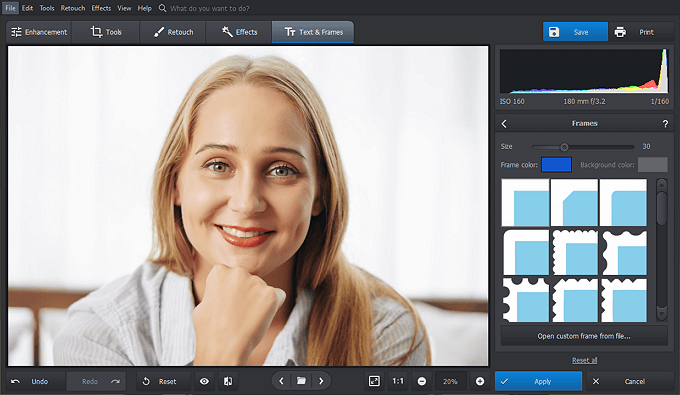Open the blue Frame color swatch
Viewport: 680px width, 395px height.
pyautogui.click(x=556, y=165)
